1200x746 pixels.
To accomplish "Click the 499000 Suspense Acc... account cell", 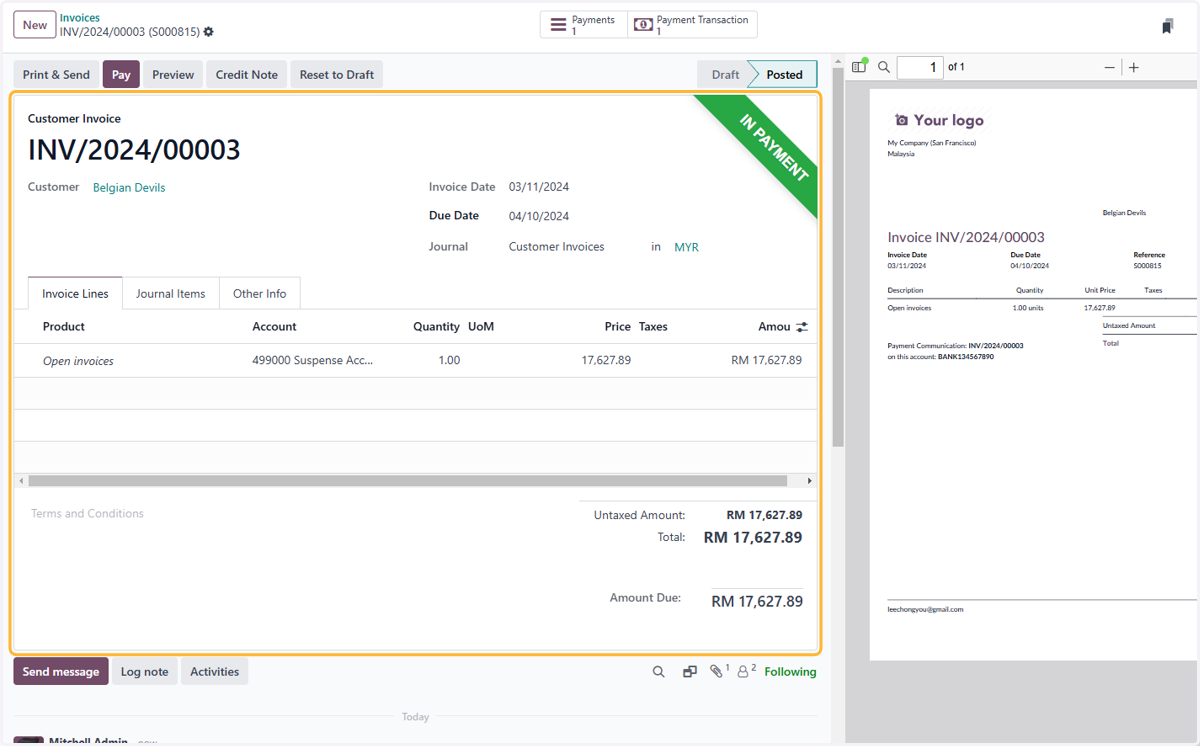I will pyautogui.click(x=312, y=360).
